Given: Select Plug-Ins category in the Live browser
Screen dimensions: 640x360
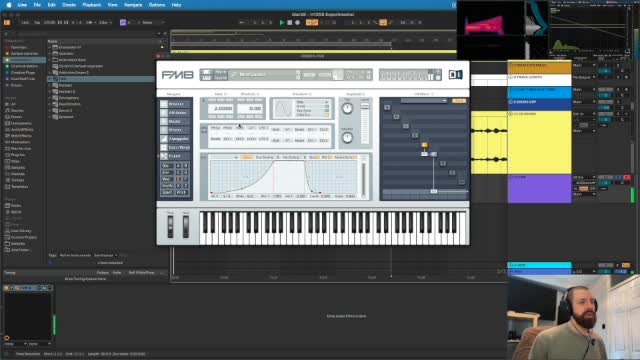Looking at the screenshot, I should [x=18, y=155].
